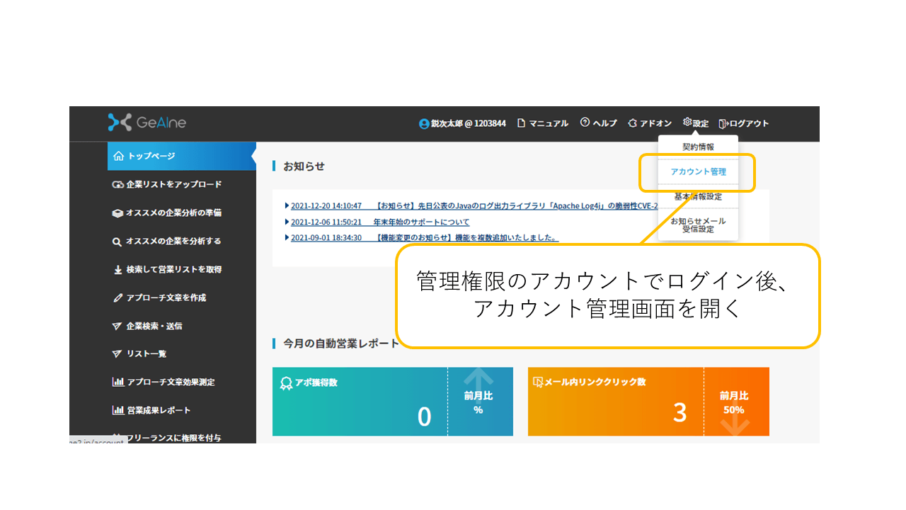Screen dimensions: 906x510
Task: Click the bar chart icon for 営業成果レポート
Action: (118, 410)
